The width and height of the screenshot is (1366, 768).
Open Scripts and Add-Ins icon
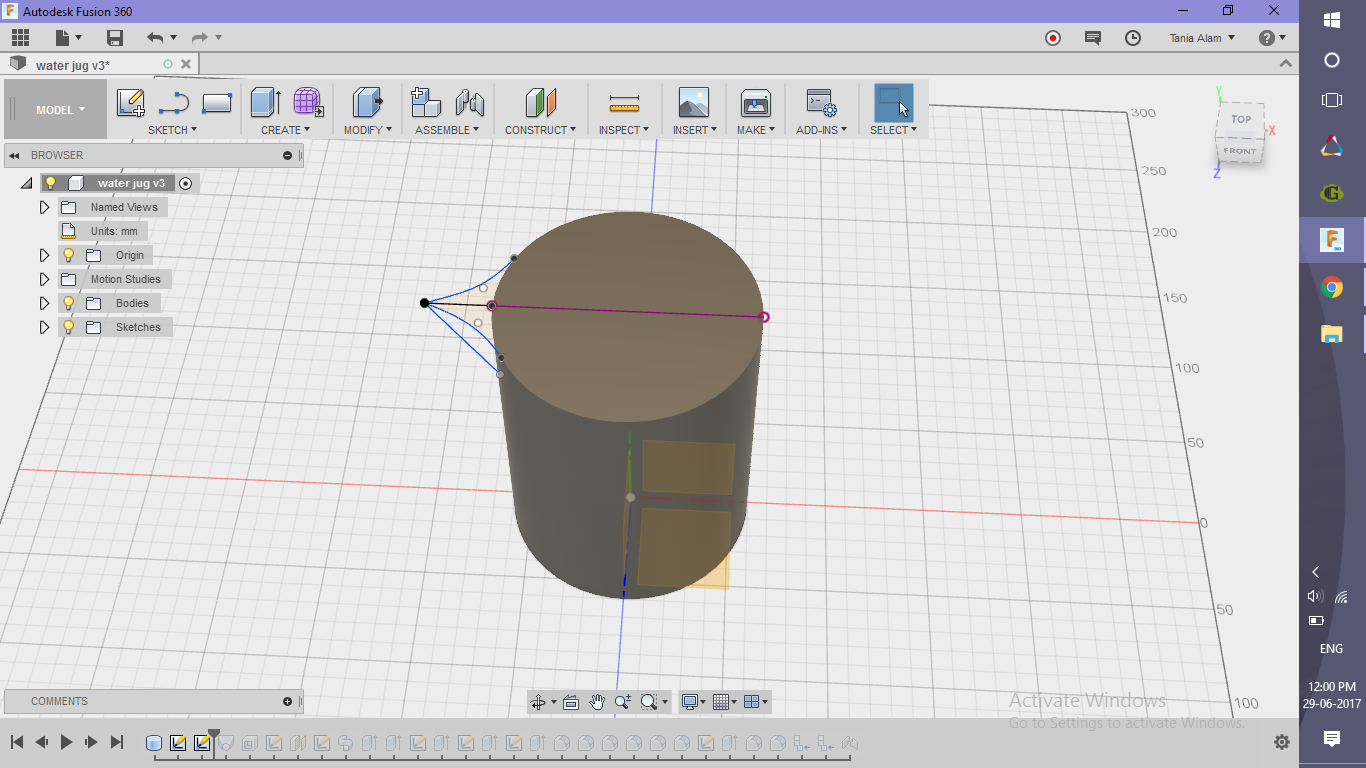coord(821,102)
